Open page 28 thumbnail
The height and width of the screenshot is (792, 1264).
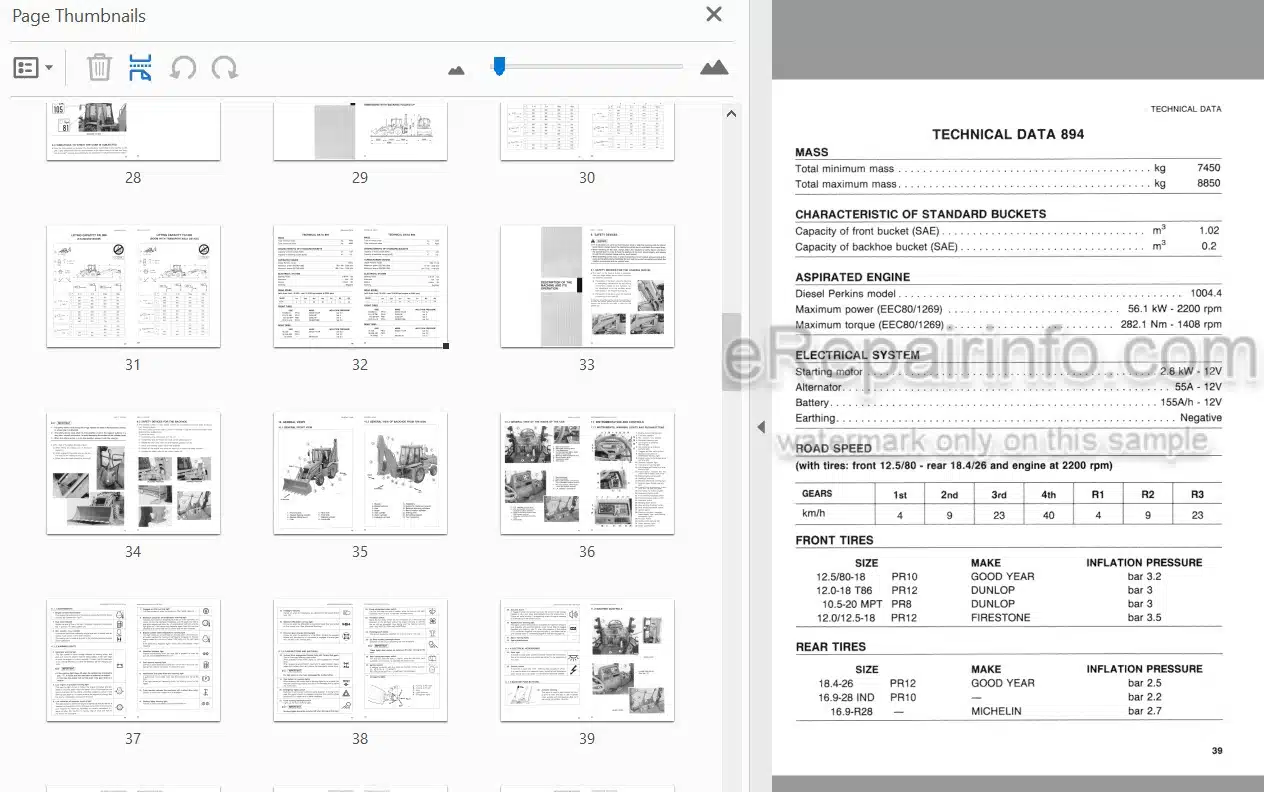[133, 131]
